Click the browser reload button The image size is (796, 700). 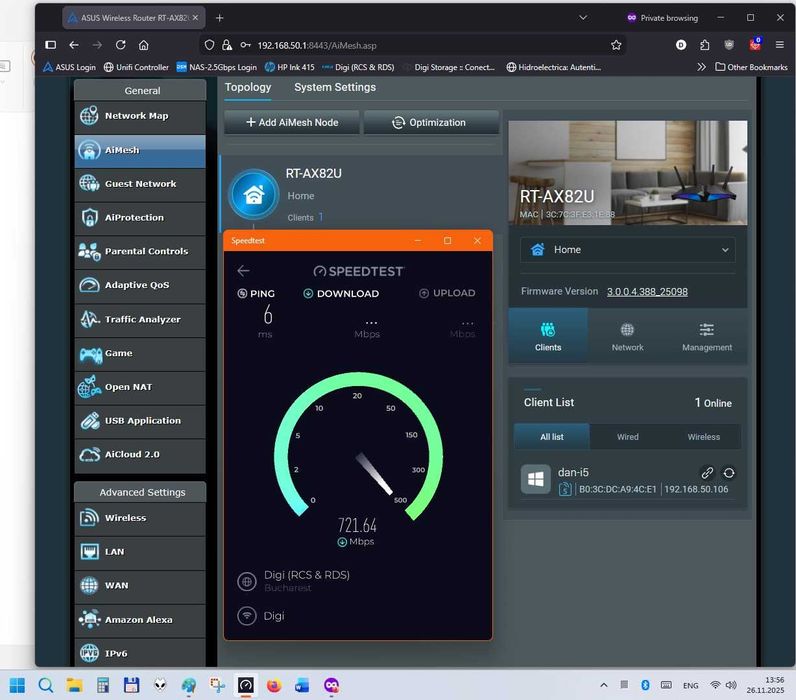121,45
